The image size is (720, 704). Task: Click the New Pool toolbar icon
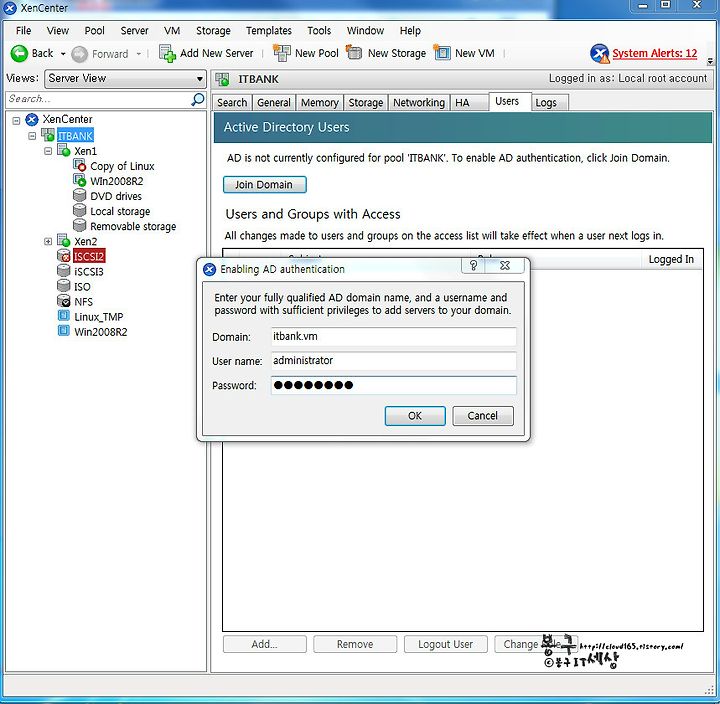281,53
